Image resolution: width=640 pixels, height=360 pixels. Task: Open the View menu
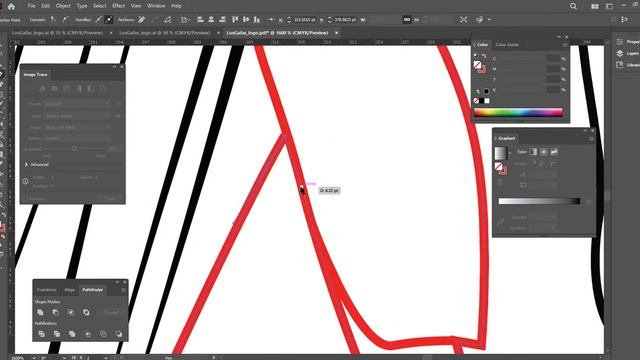coord(136,6)
